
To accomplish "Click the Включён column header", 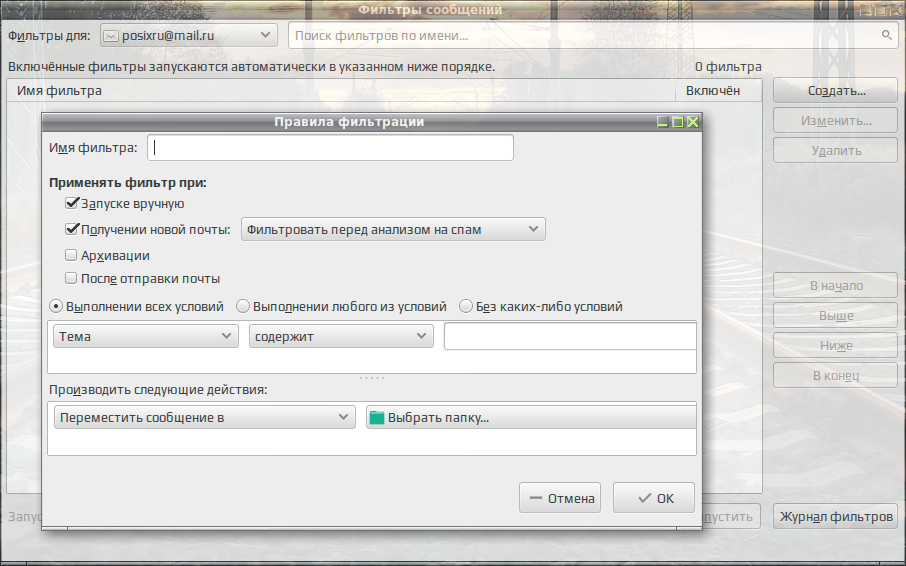I will coord(718,91).
